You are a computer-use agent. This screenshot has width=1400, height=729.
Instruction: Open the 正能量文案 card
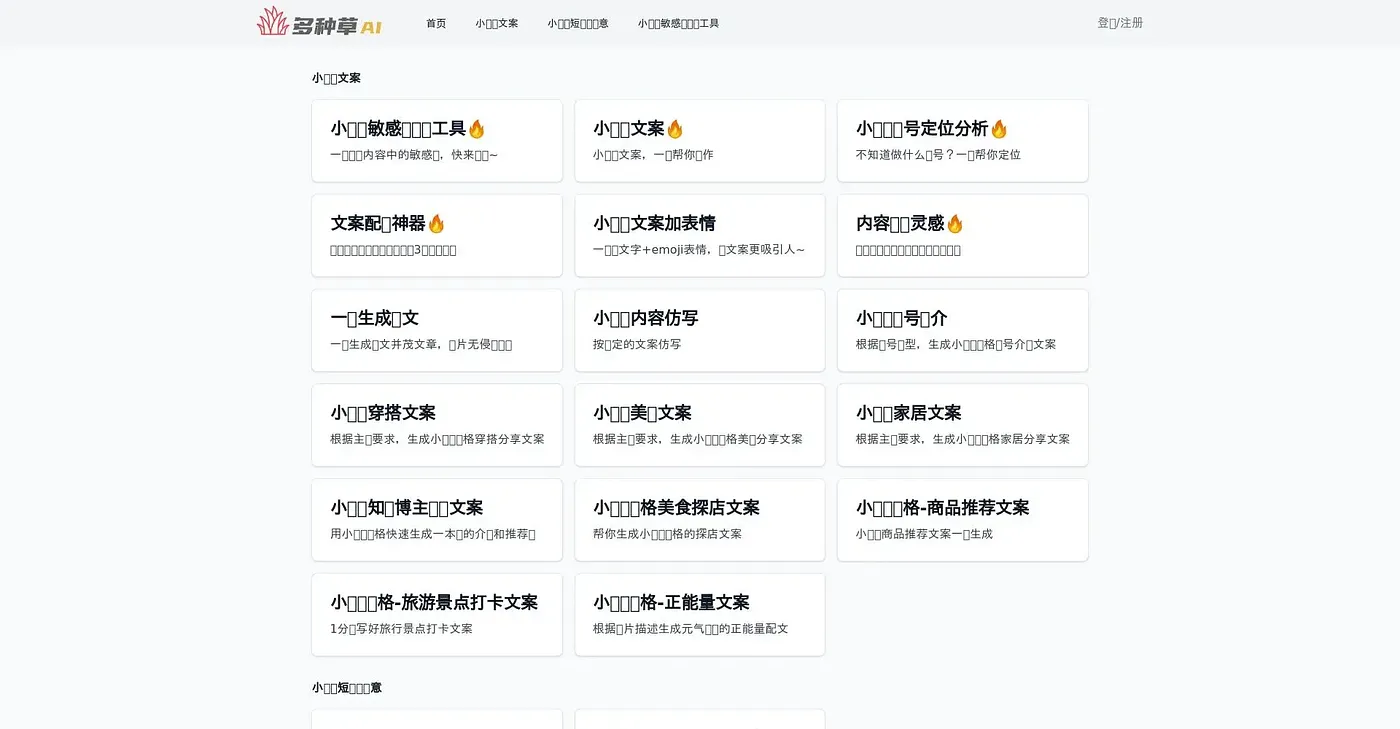click(700, 615)
